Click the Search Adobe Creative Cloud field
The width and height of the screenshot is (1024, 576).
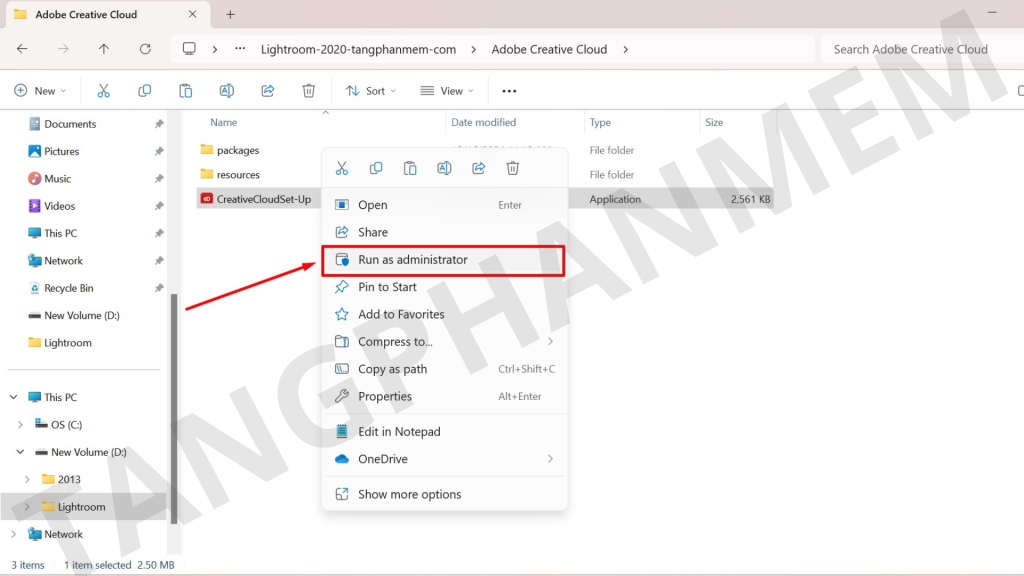click(921, 49)
